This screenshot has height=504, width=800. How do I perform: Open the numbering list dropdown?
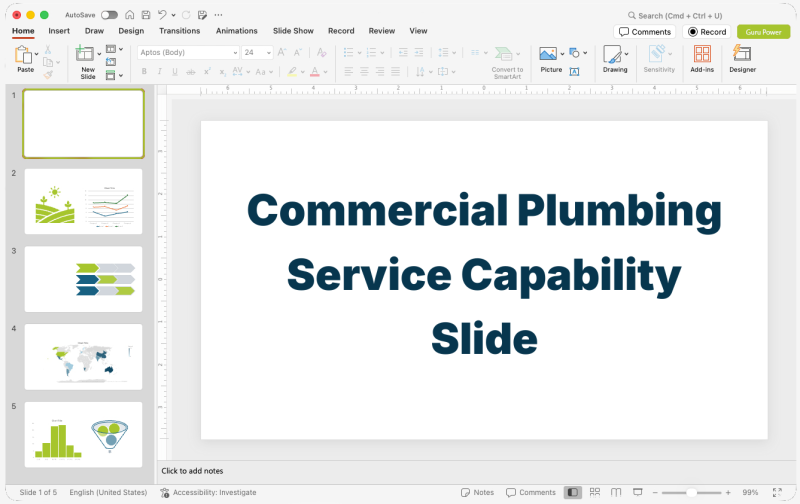pos(382,53)
